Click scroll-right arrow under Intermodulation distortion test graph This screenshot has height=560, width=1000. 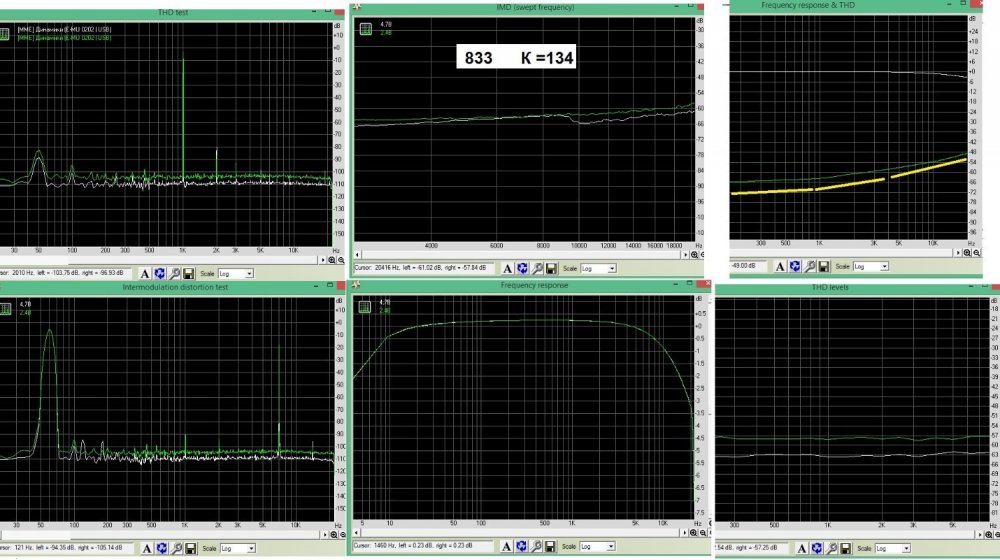coord(325,535)
